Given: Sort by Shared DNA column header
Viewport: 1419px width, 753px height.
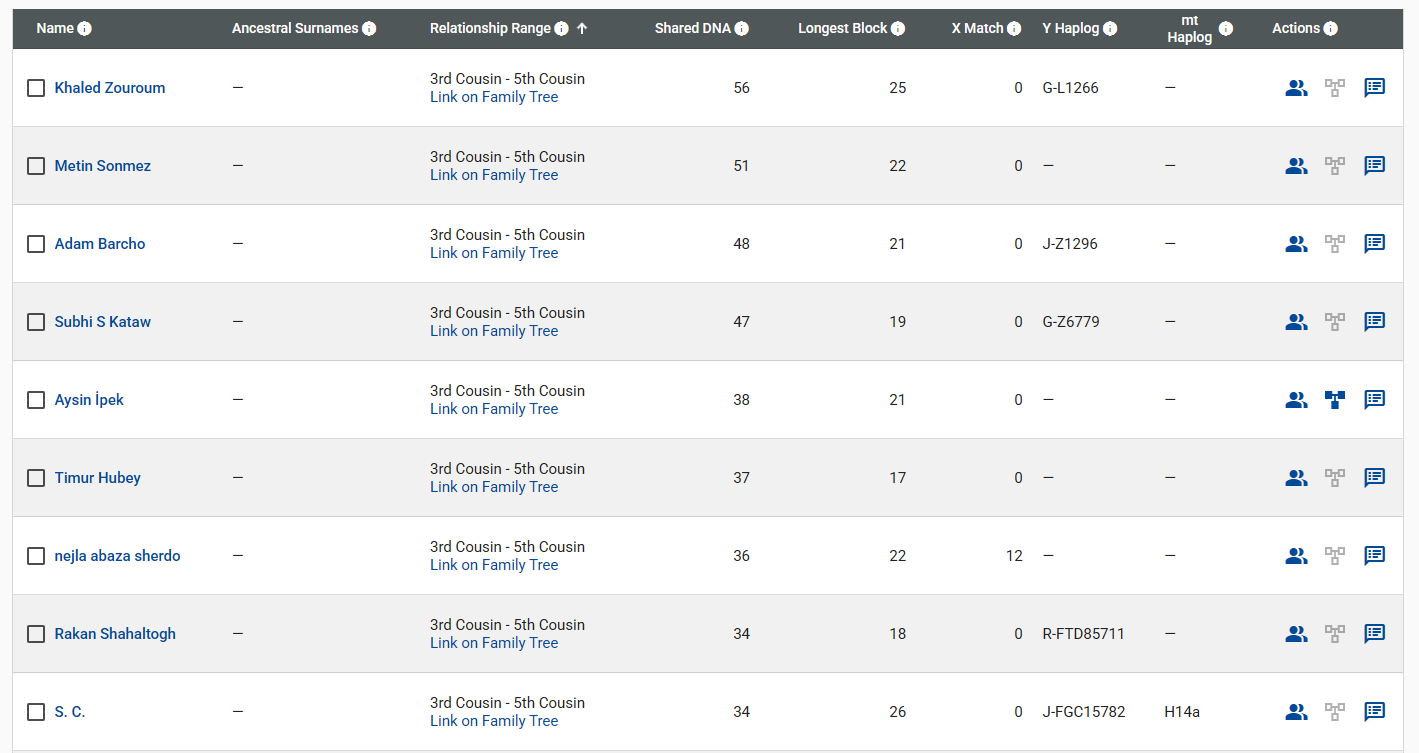Looking at the screenshot, I should click(x=692, y=29).
